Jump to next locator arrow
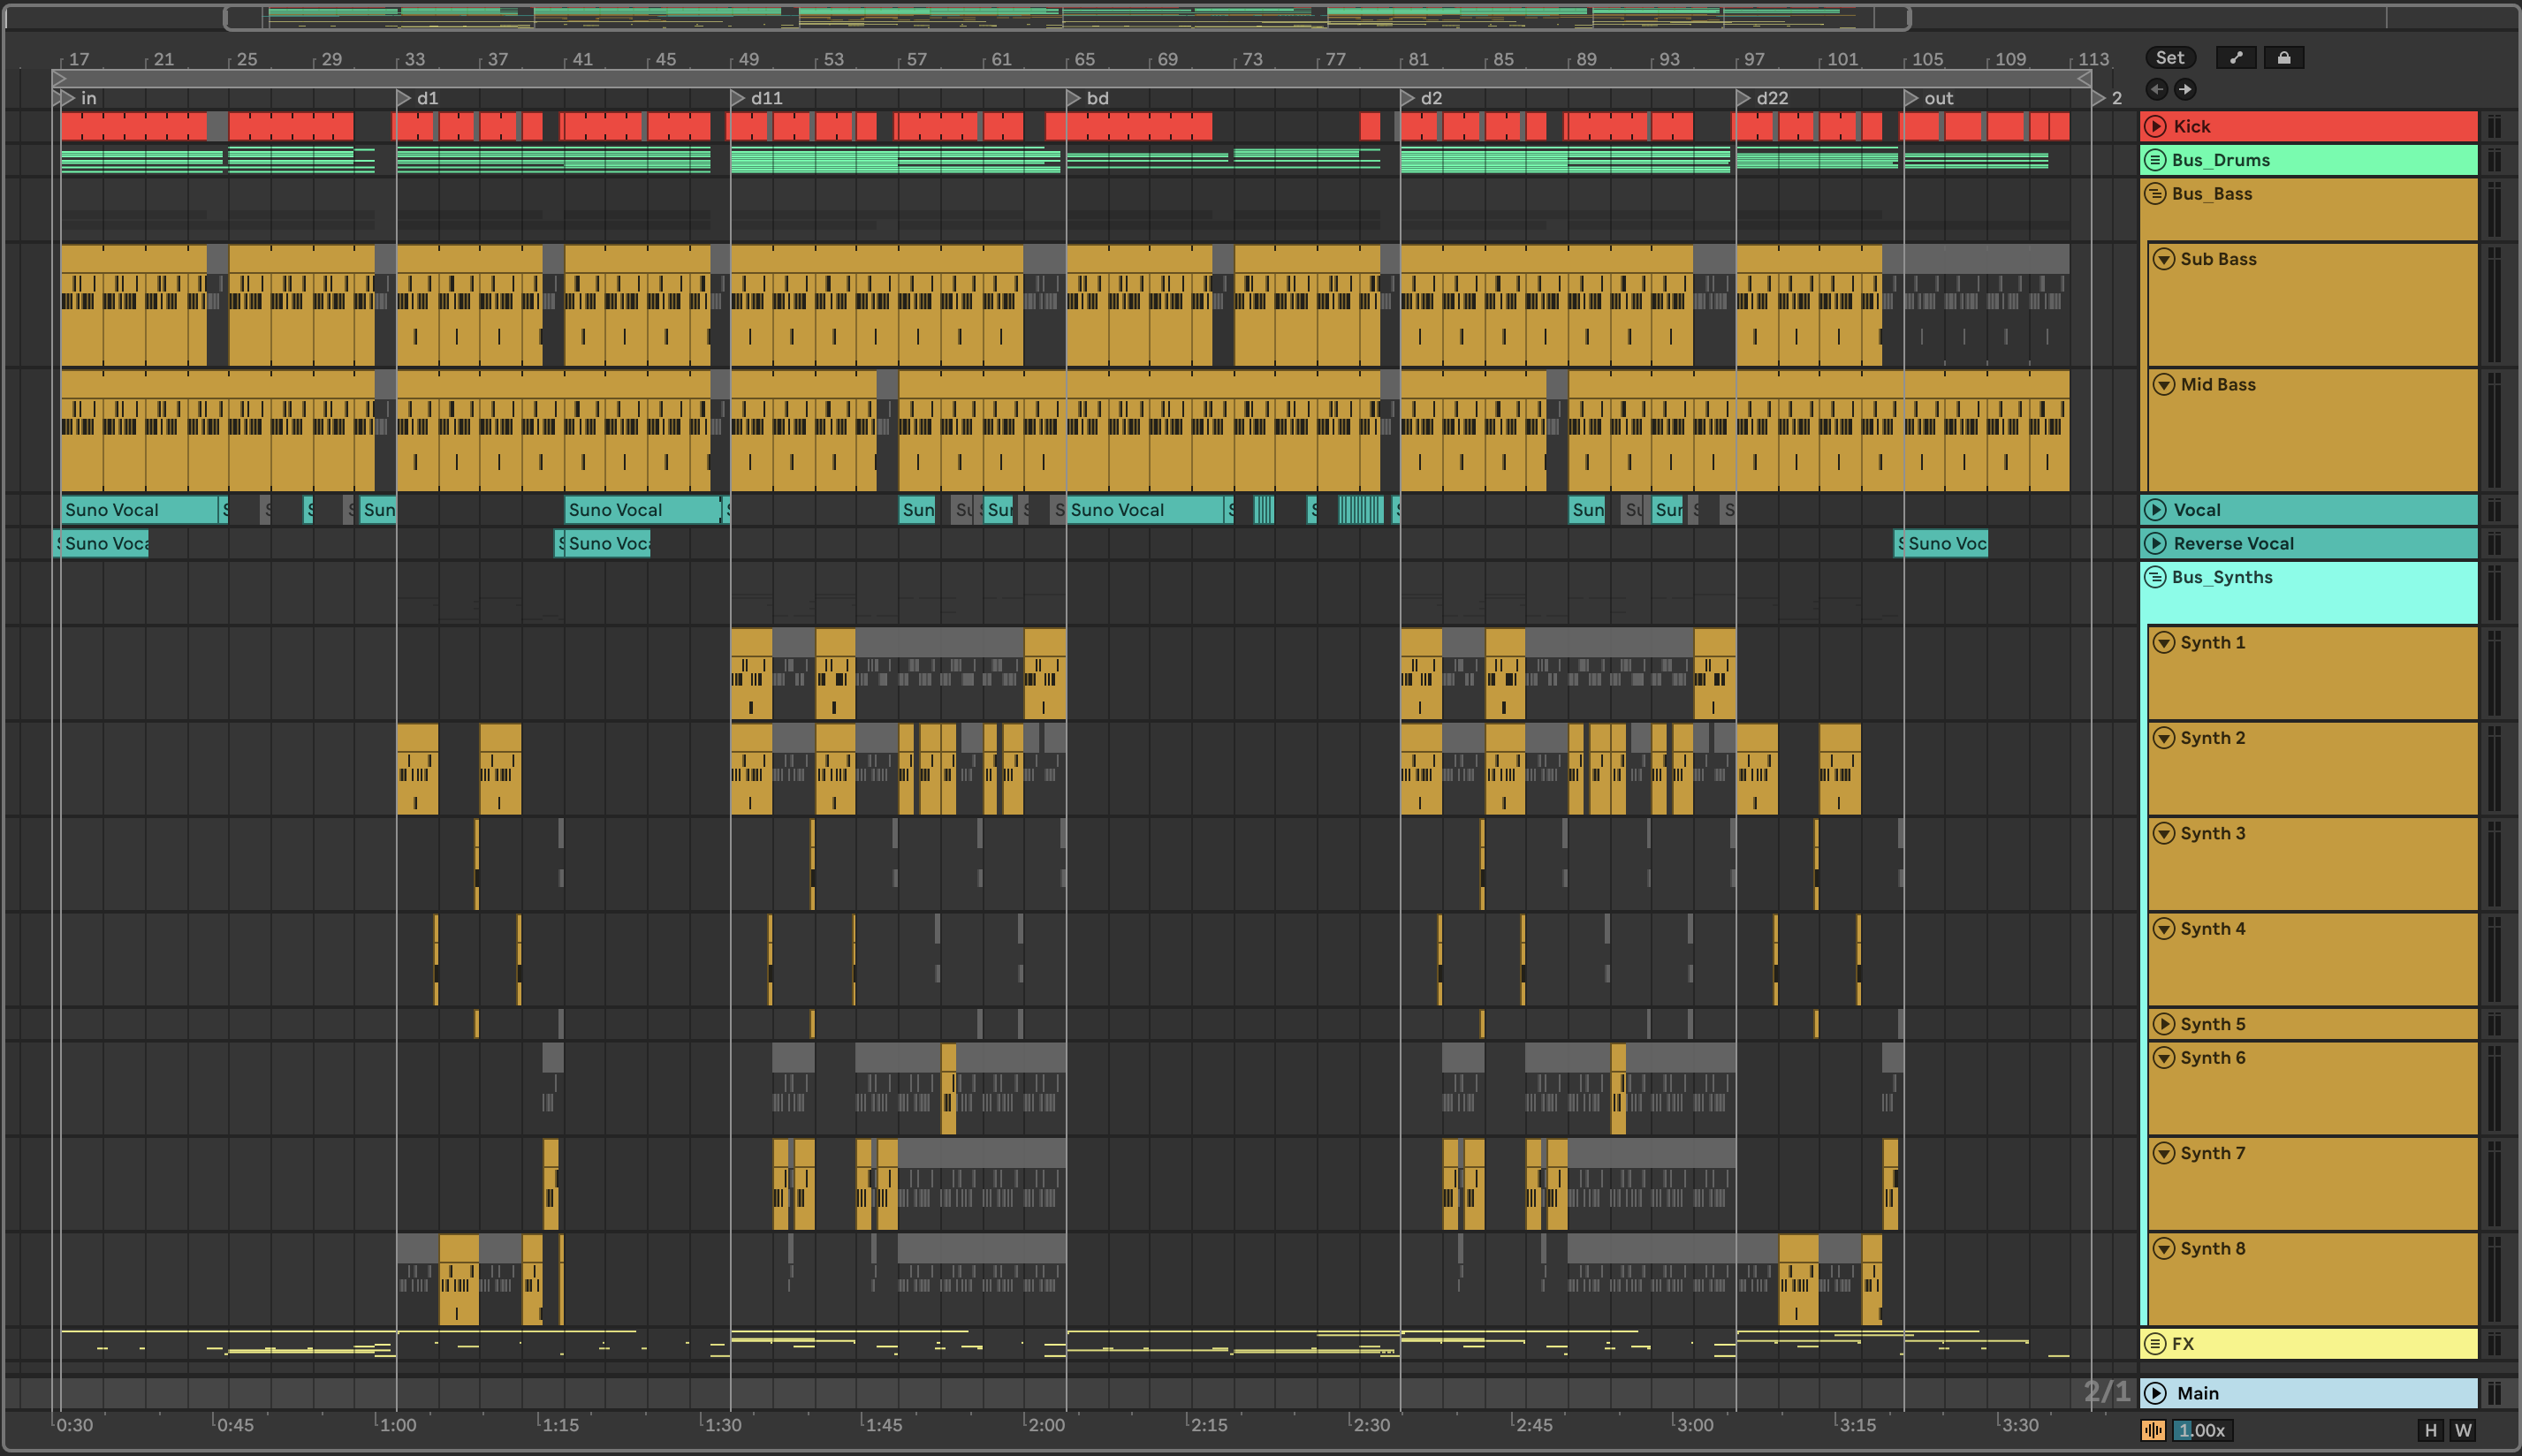Image resolution: width=2522 pixels, height=1456 pixels. pyautogui.click(x=2185, y=89)
